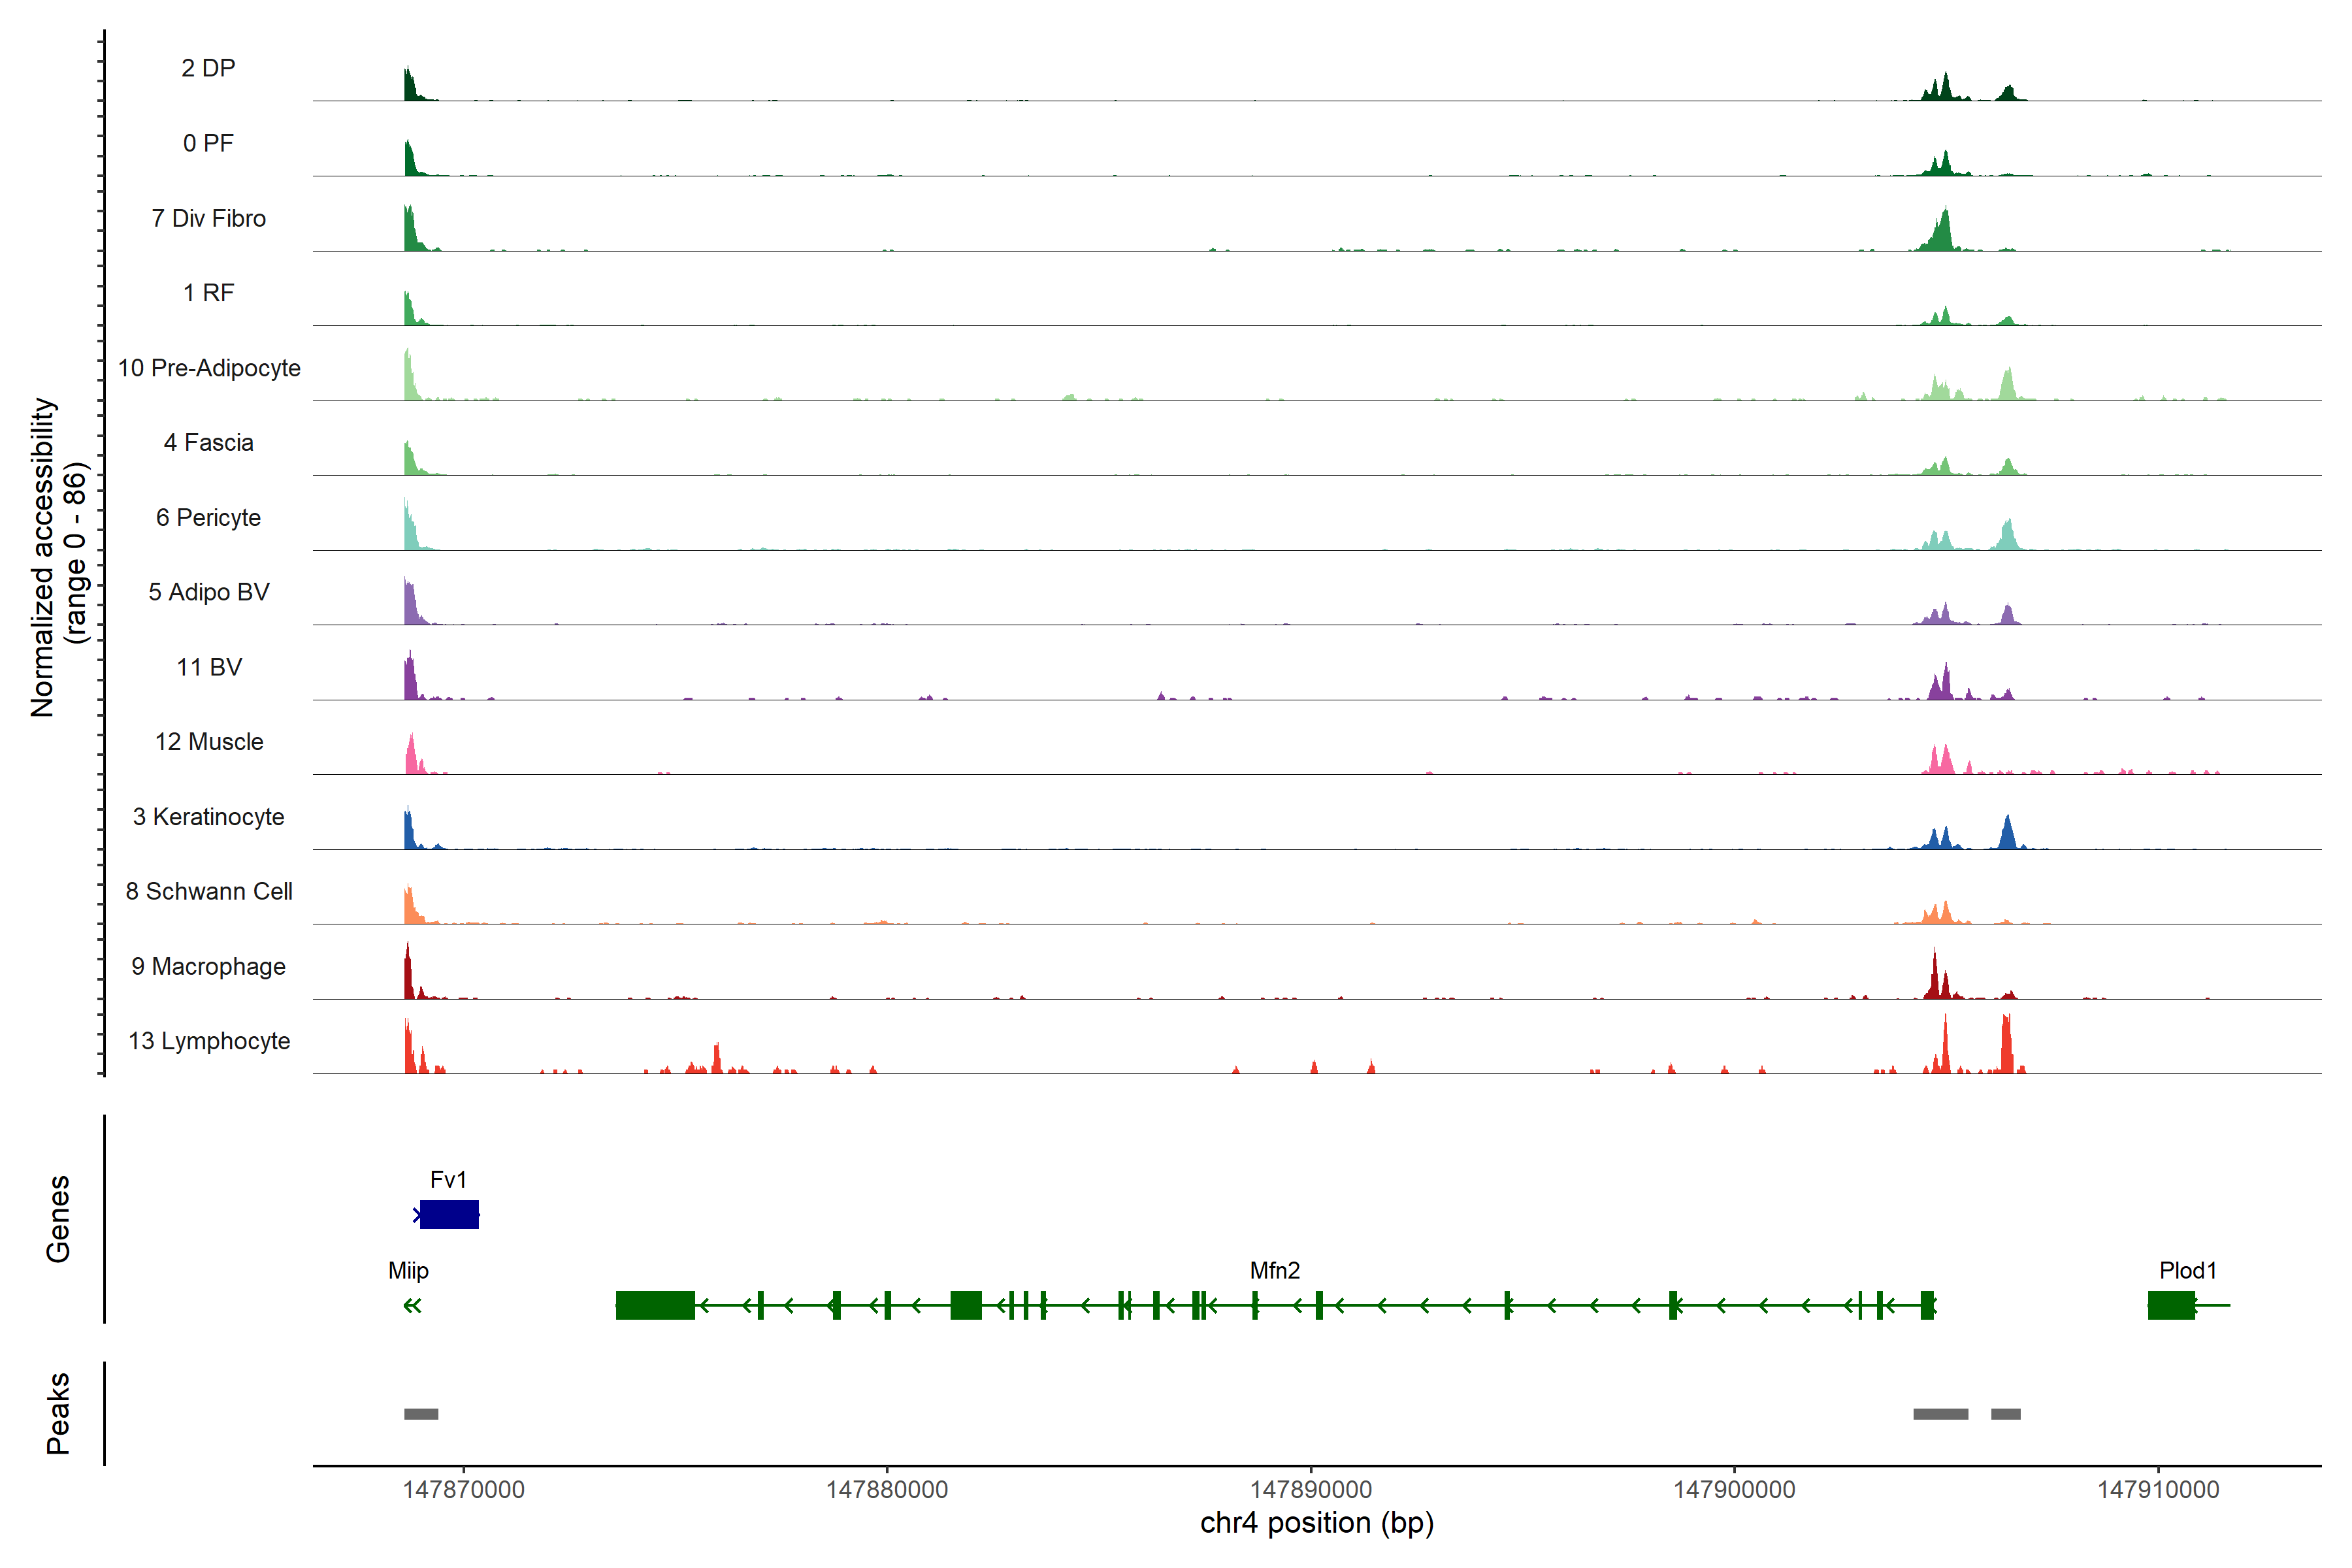Click the 9 Macrophage track label
Viewport: 2352px width, 1568px height.
[x=209, y=966]
